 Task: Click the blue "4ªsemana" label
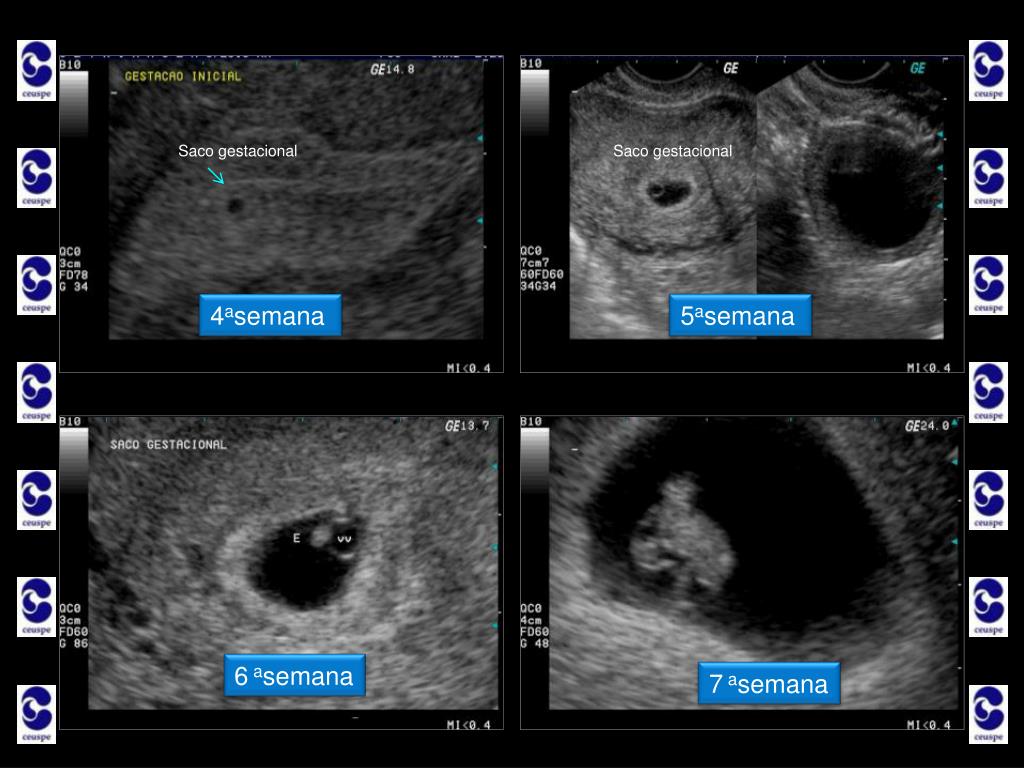tap(270, 315)
